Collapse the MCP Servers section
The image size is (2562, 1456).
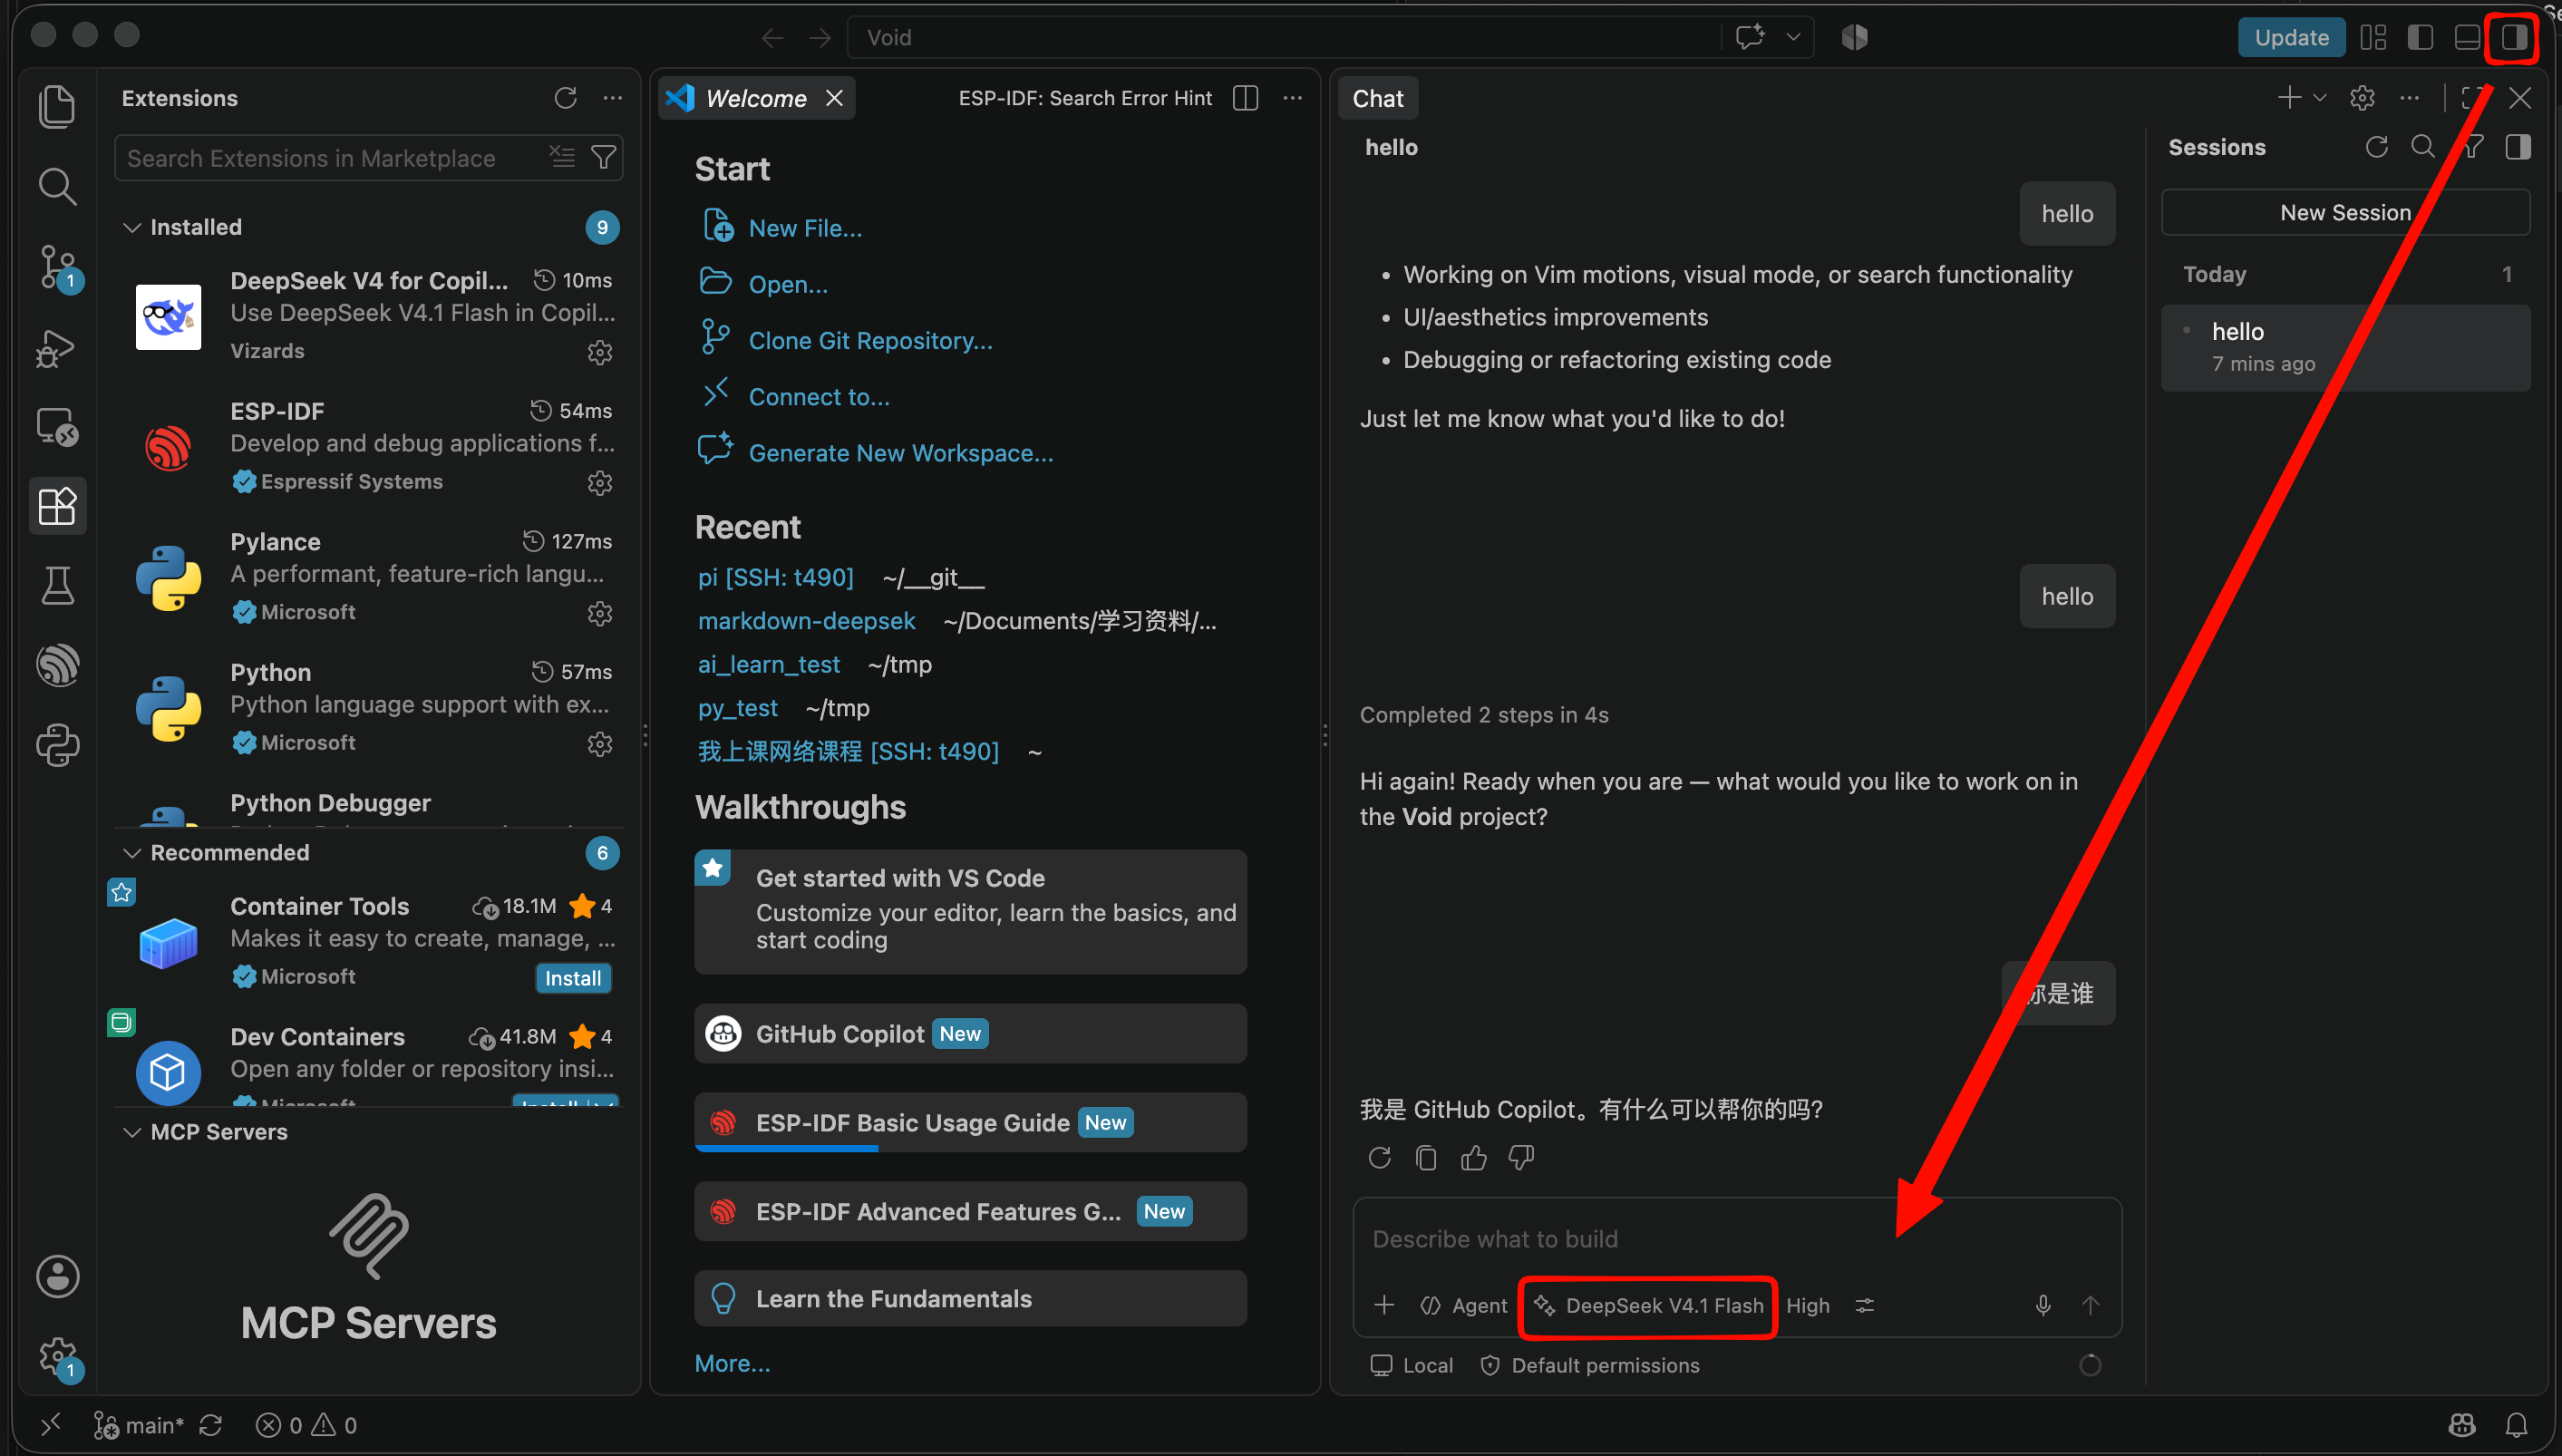131,1132
